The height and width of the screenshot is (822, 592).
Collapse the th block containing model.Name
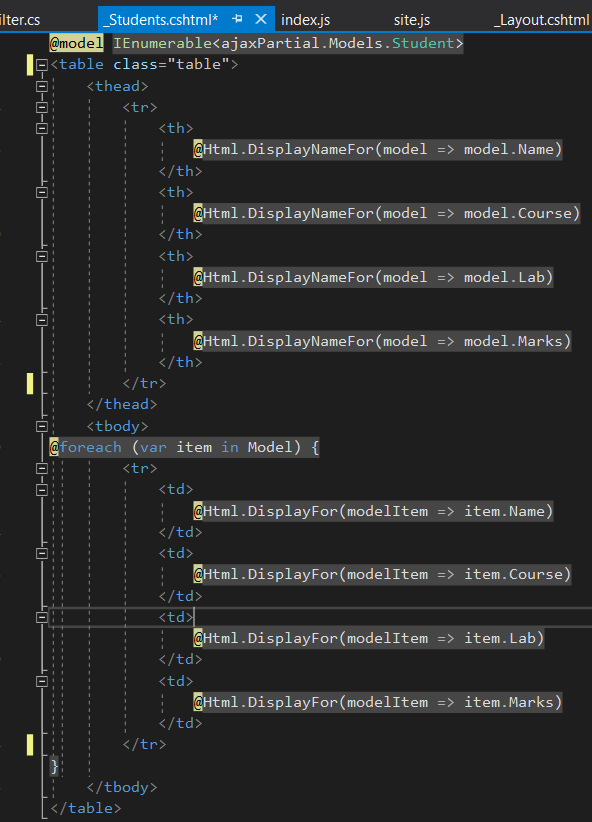pyautogui.click(x=42, y=128)
